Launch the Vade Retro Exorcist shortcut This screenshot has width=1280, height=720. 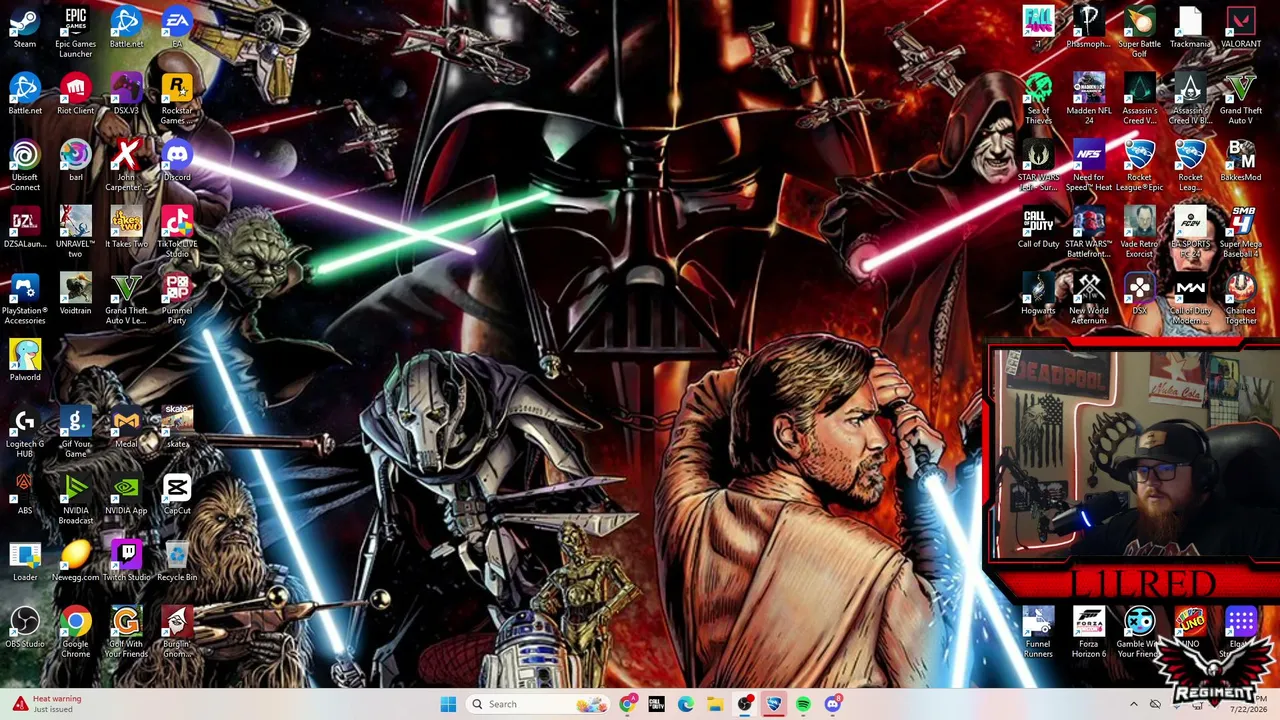click(x=1140, y=232)
